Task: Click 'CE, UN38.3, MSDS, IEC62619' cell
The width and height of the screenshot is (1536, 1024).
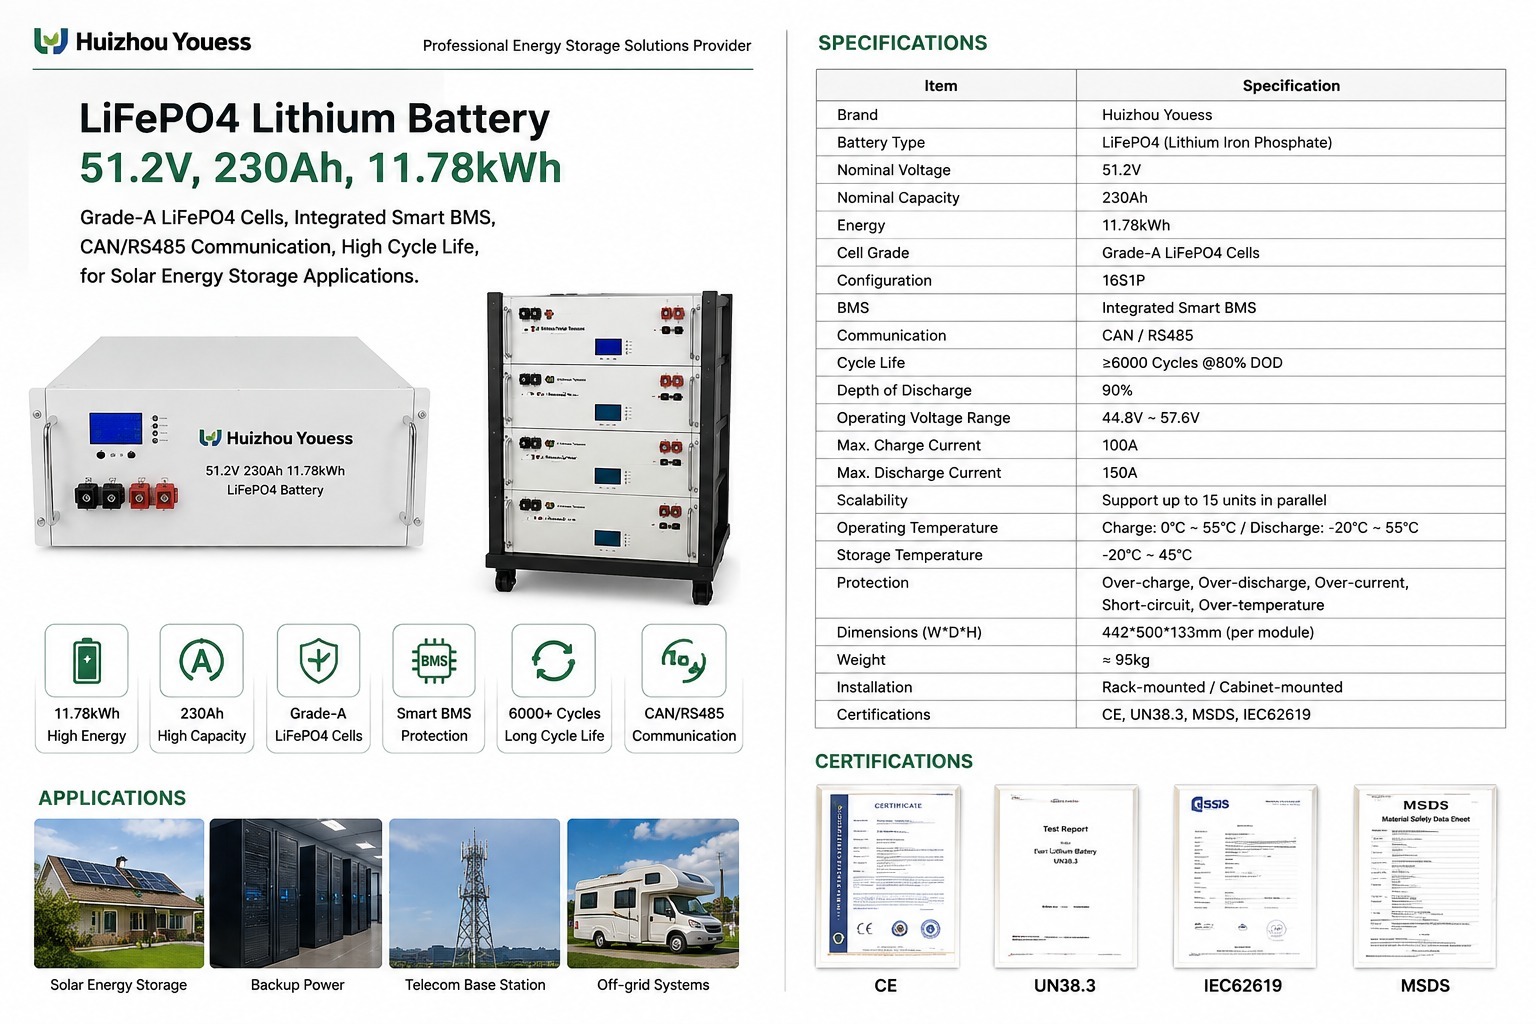Action: point(1206,715)
